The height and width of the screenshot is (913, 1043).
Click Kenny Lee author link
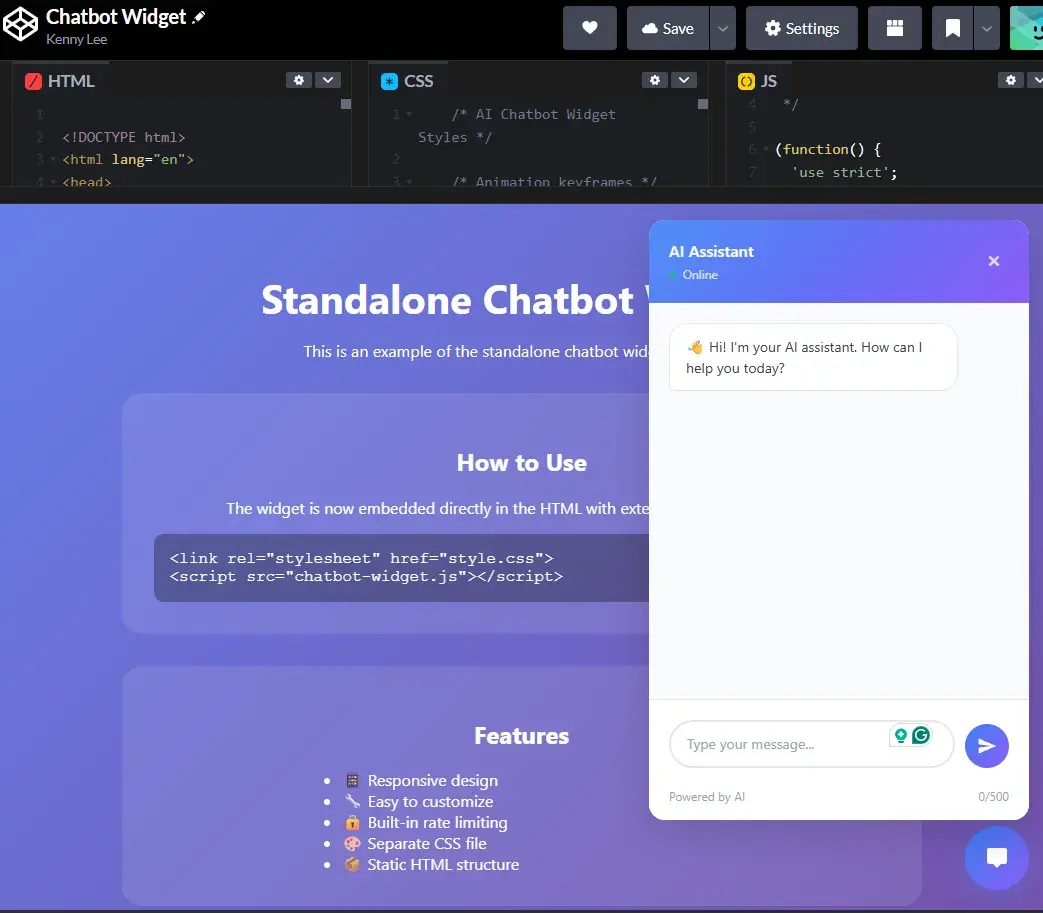click(76, 39)
